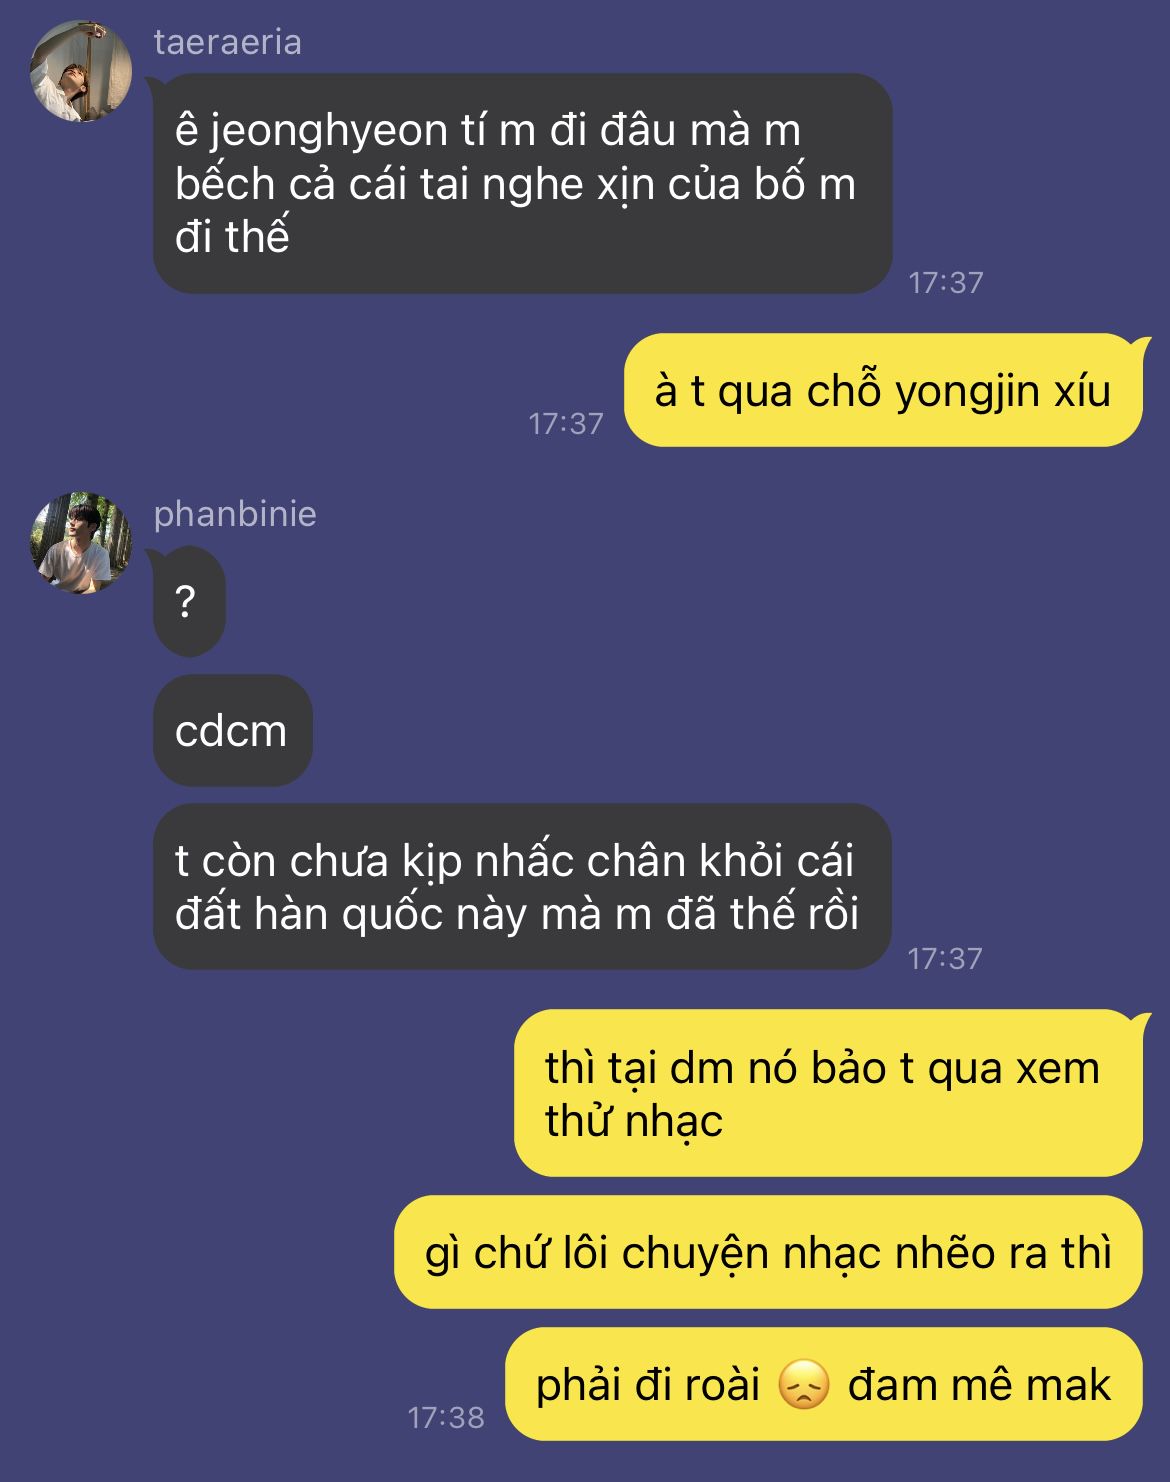Select the message about jeonghyeon's headphones
This screenshot has height=1482, width=1170.
[x=522, y=184]
